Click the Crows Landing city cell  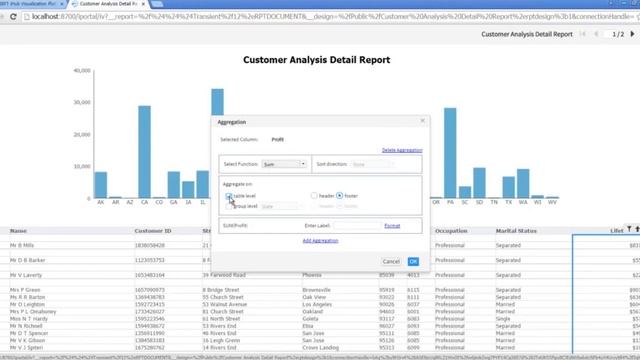point(320,348)
